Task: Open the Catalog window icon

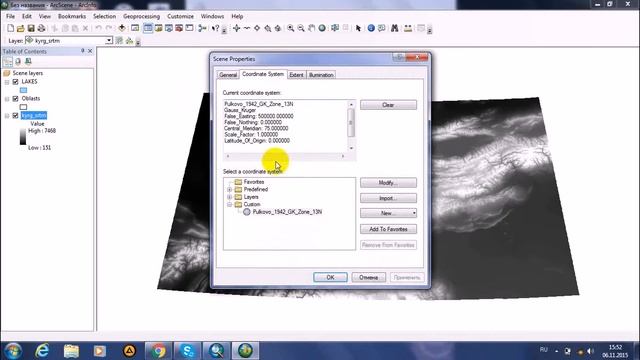Action: point(158,28)
